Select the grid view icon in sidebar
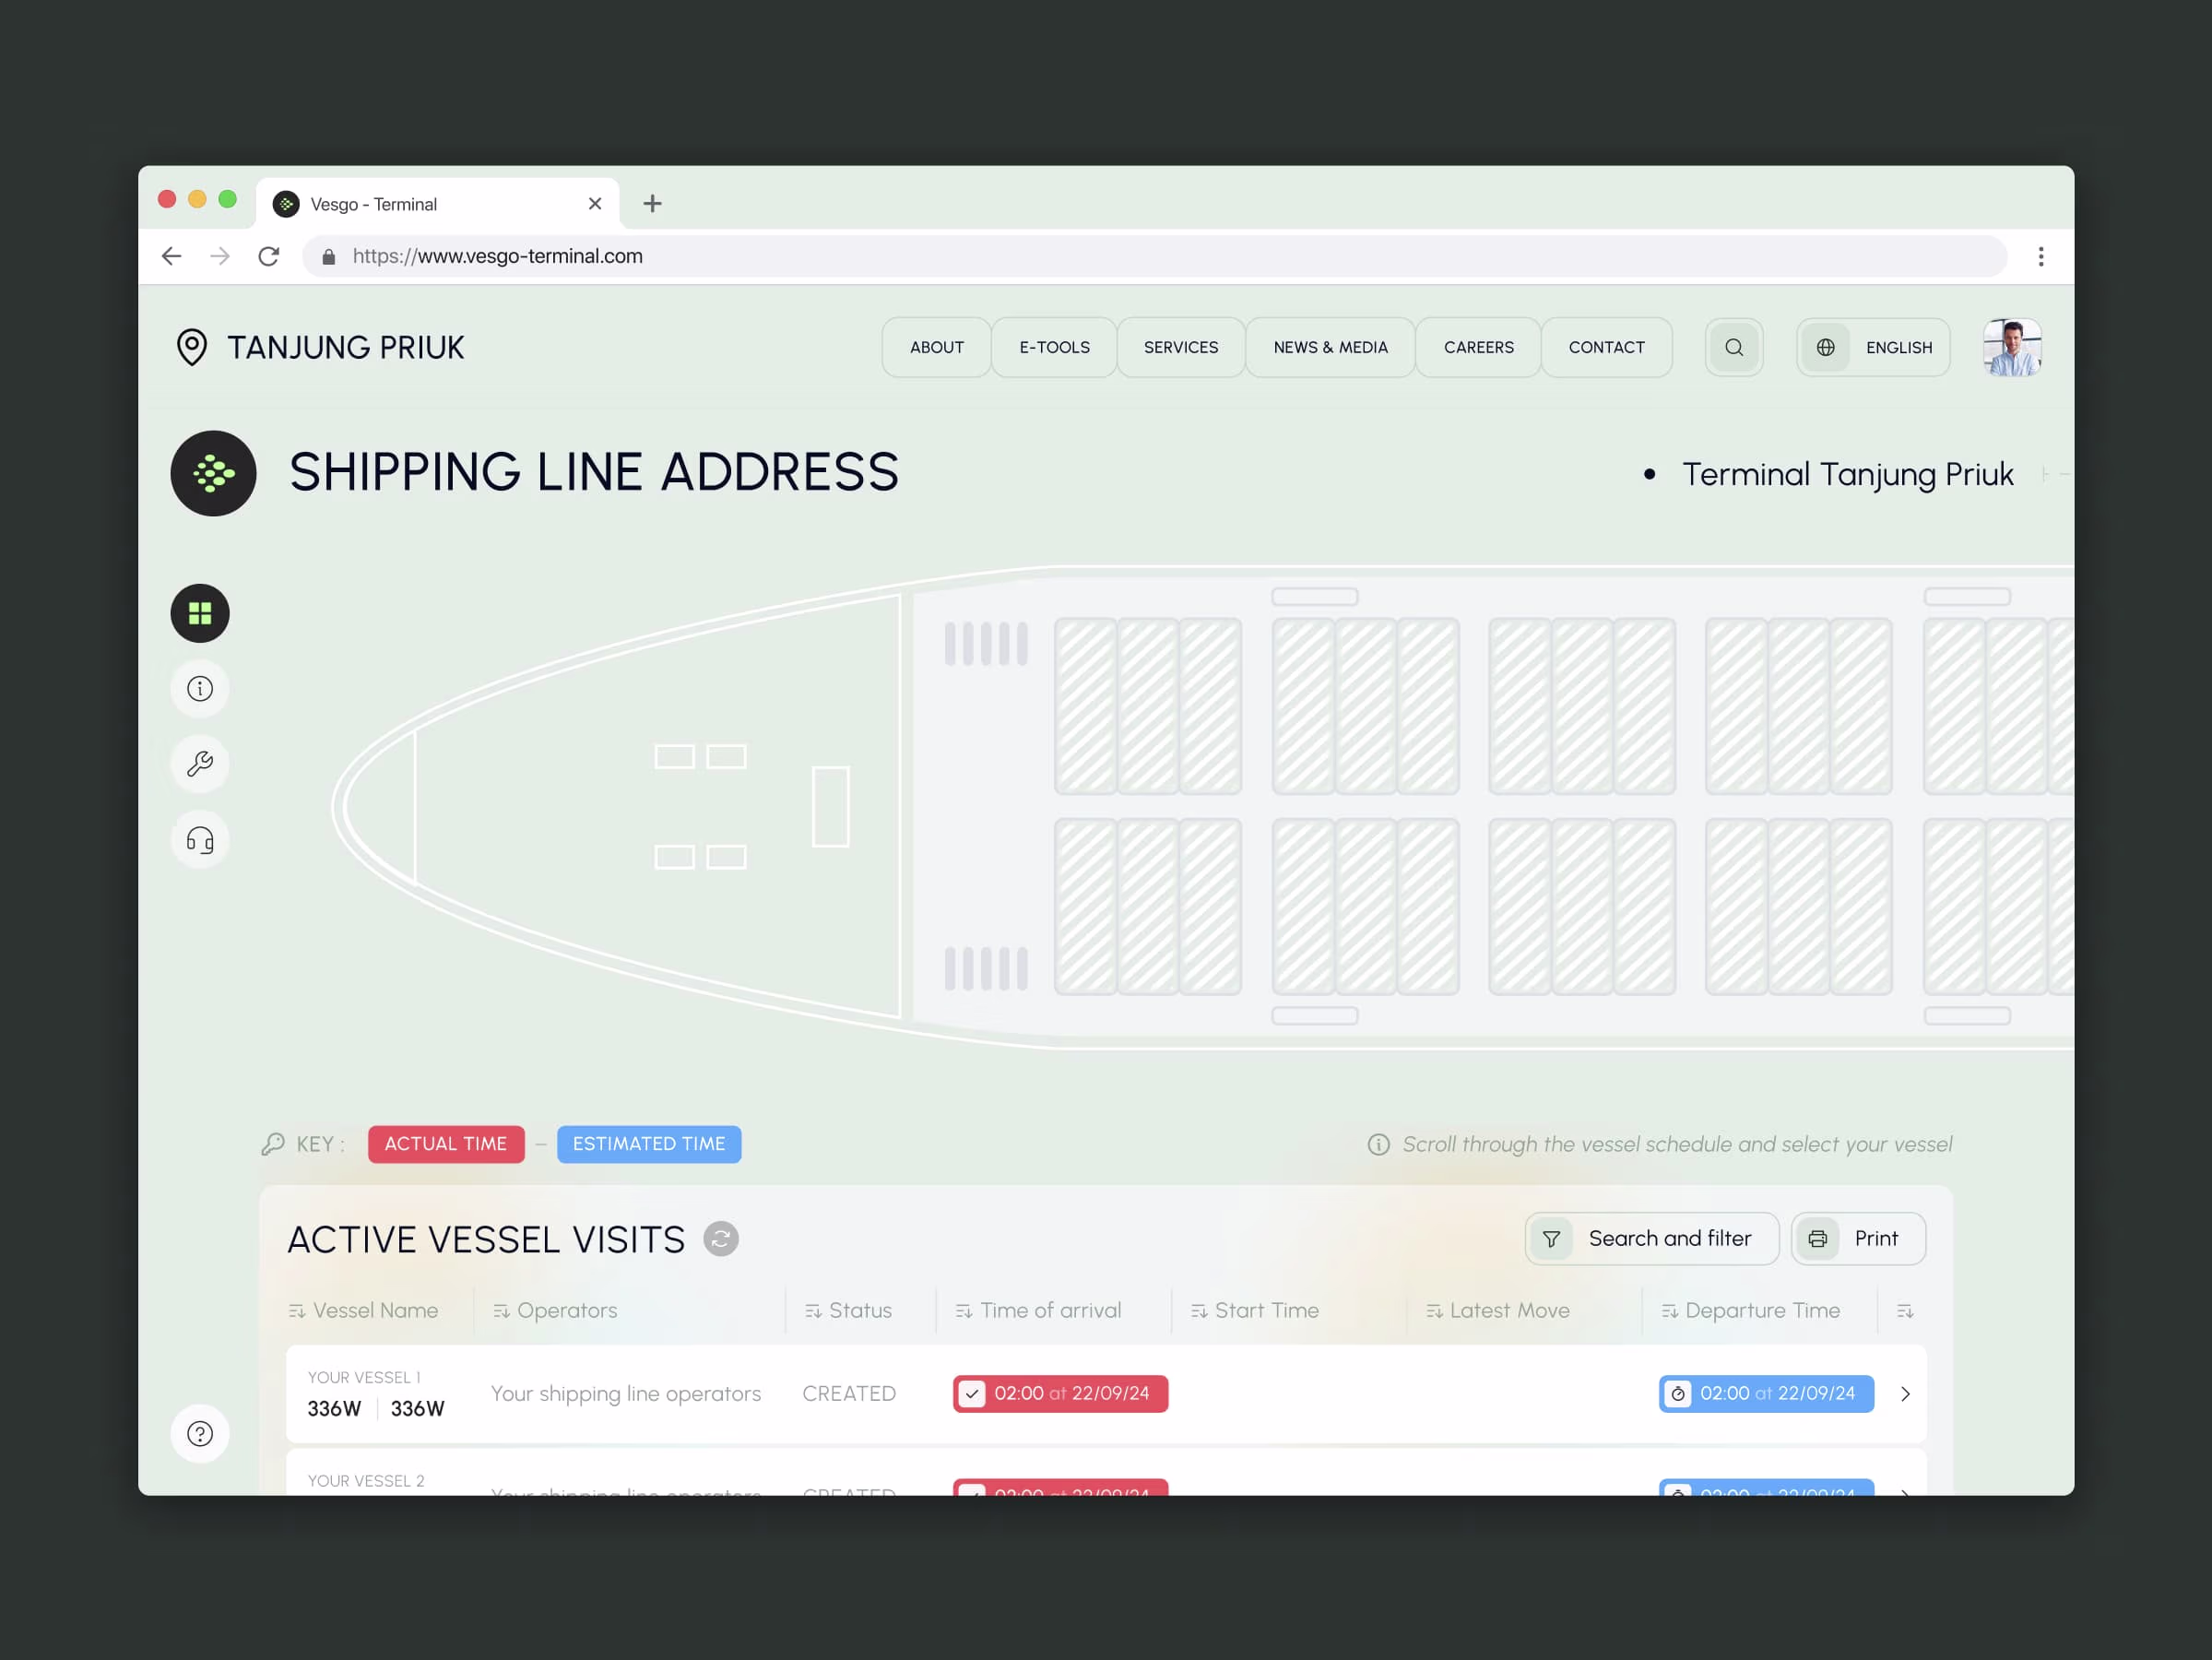Screen dimensions: 2212x1660 199,613
